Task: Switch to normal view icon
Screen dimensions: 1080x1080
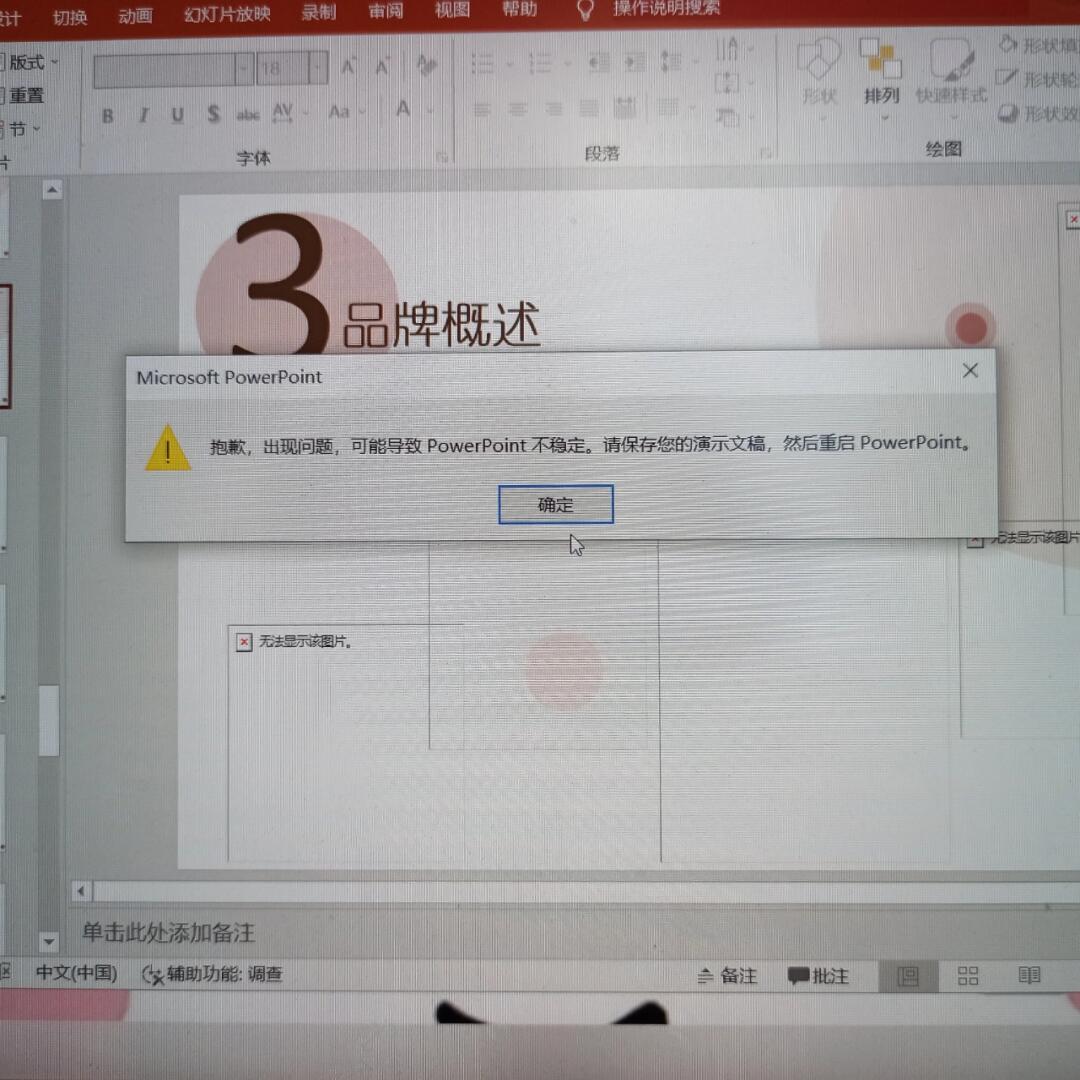Action: (908, 976)
